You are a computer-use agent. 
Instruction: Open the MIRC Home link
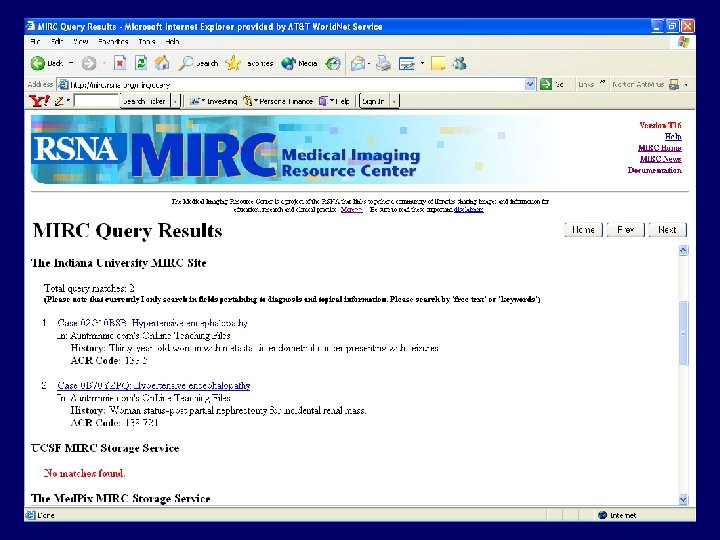point(659,148)
